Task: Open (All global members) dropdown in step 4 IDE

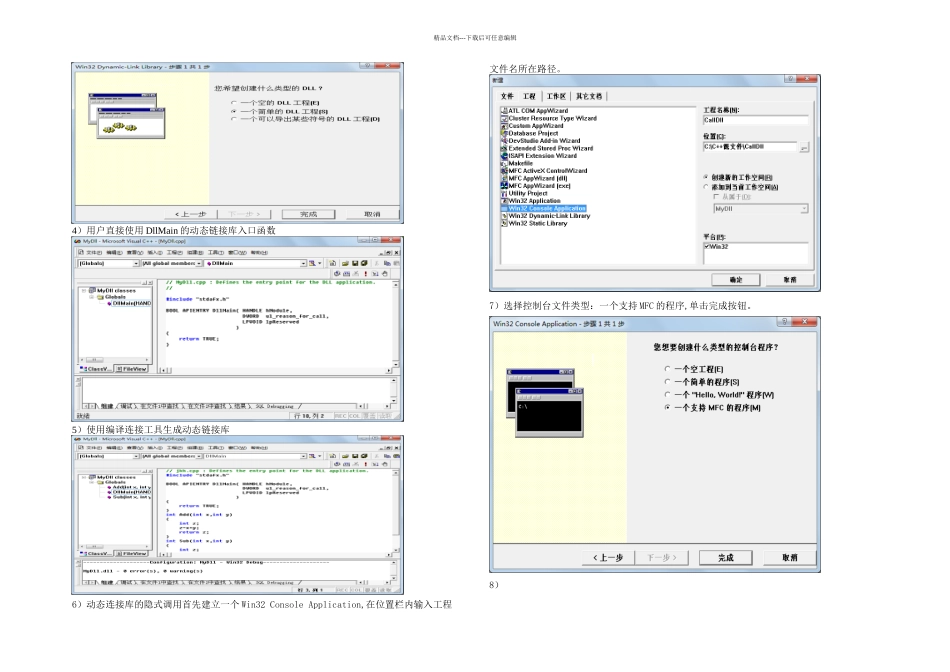Action: pyautogui.click(x=199, y=263)
